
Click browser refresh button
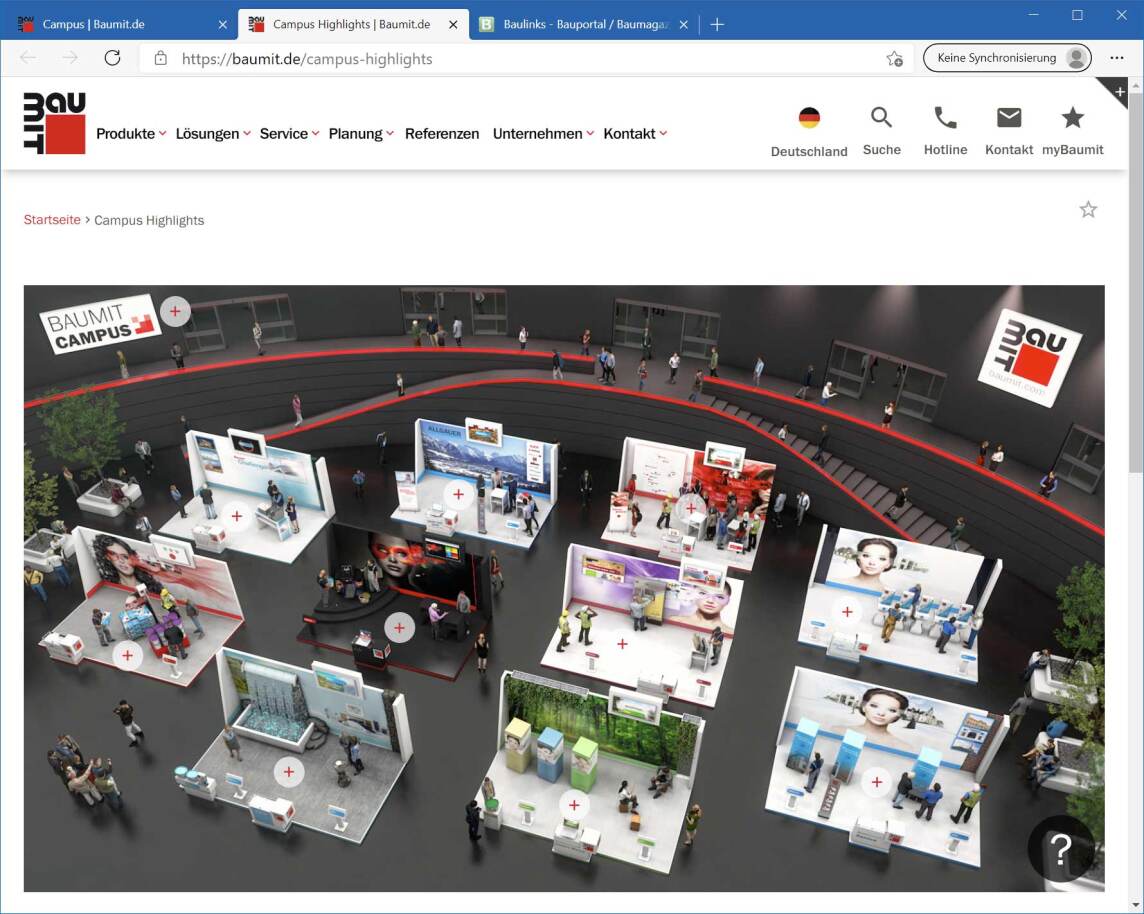point(112,58)
